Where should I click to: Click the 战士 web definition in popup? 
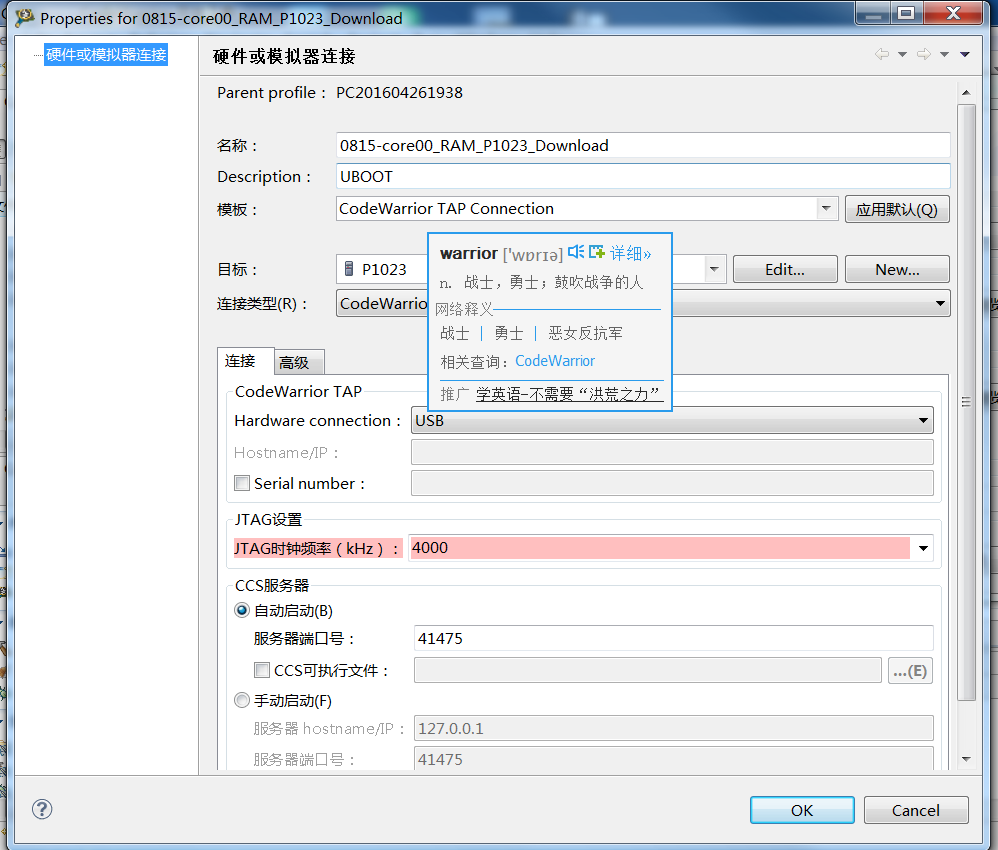454,333
